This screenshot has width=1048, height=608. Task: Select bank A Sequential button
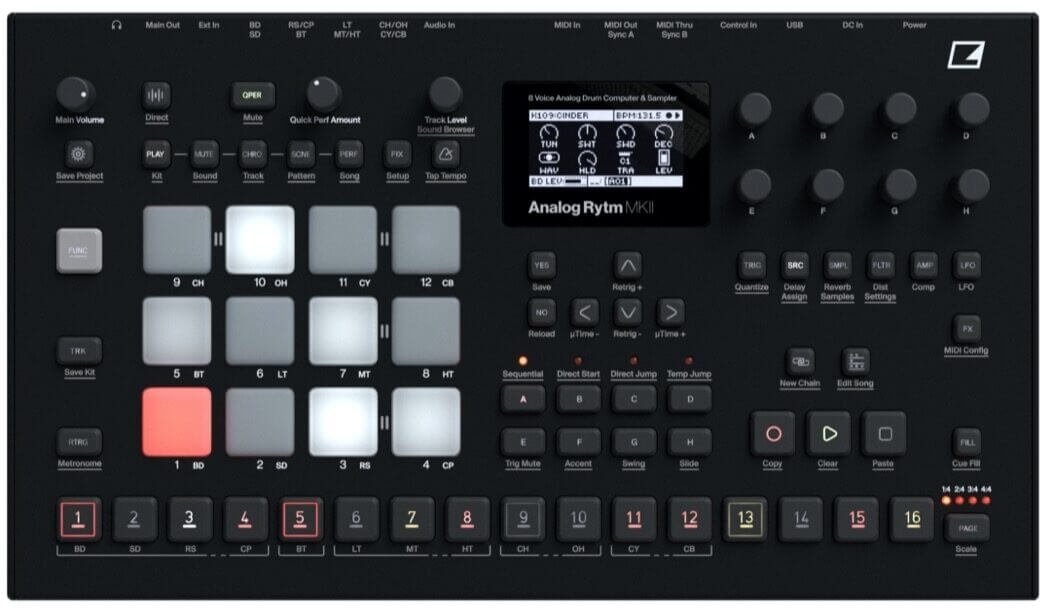pyautogui.click(x=523, y=399)
